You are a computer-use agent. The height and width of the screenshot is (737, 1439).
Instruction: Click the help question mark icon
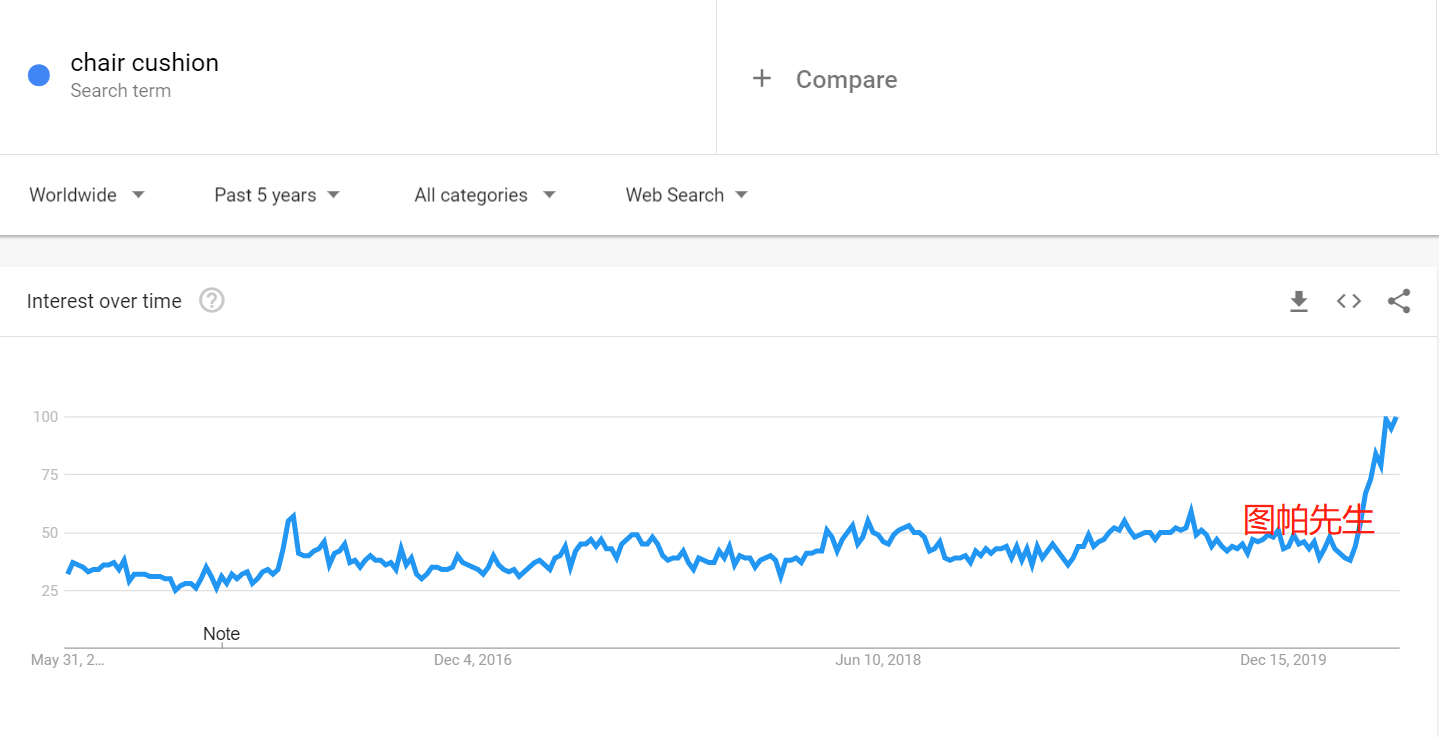[x=211, y=301]
